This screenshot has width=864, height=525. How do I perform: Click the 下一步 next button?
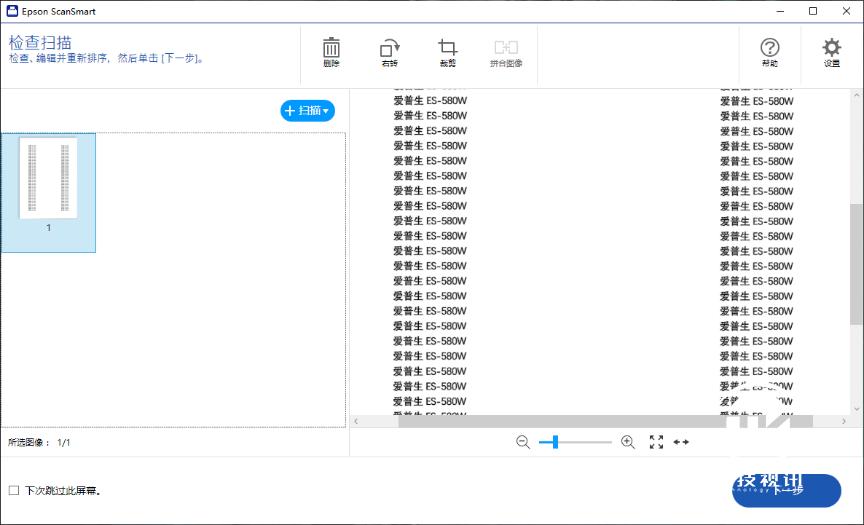tap(786, 490)
